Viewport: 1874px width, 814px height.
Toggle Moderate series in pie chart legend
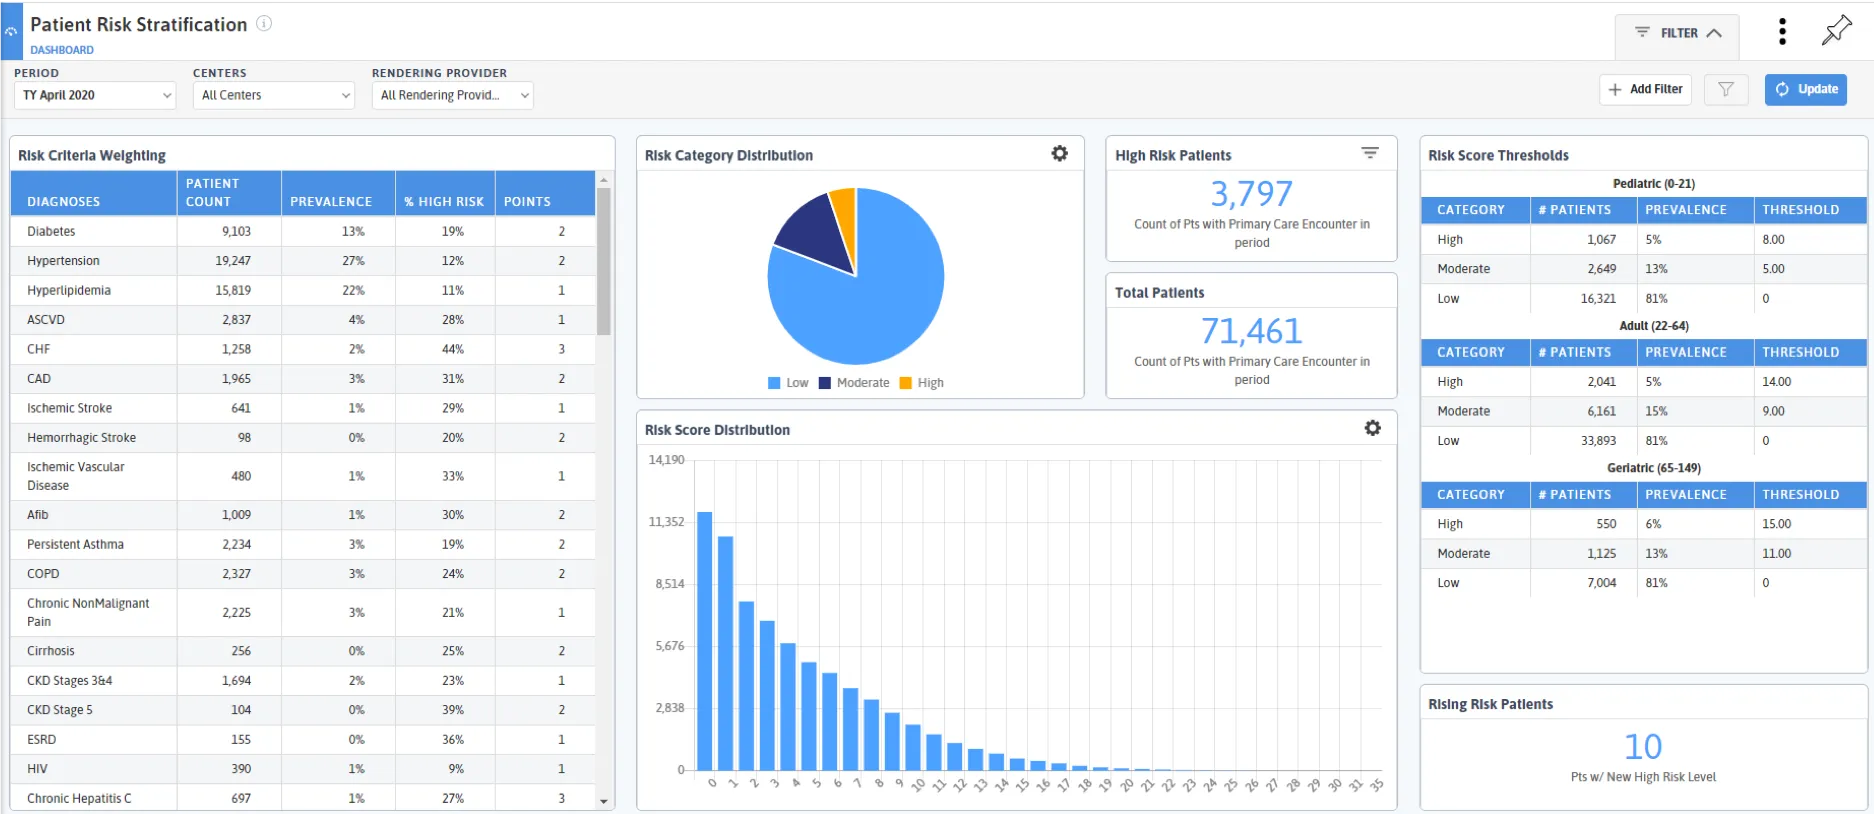pos(854,383)
